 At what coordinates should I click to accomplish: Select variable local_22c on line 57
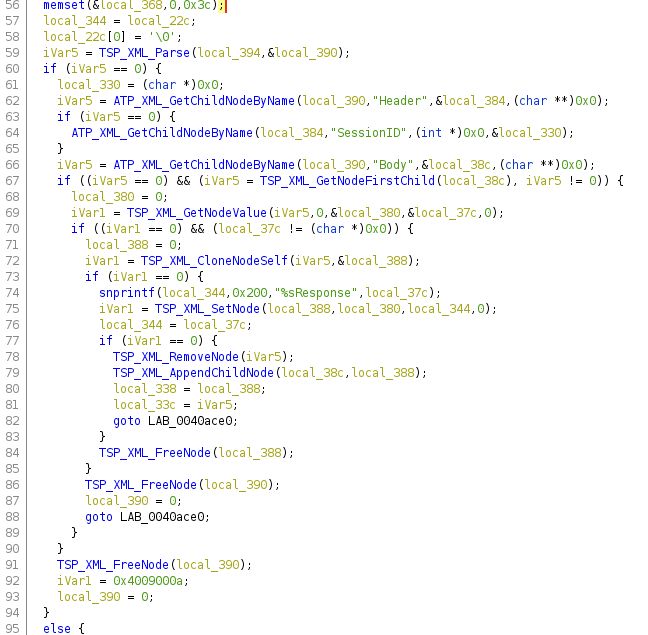(x=162, y=21)
